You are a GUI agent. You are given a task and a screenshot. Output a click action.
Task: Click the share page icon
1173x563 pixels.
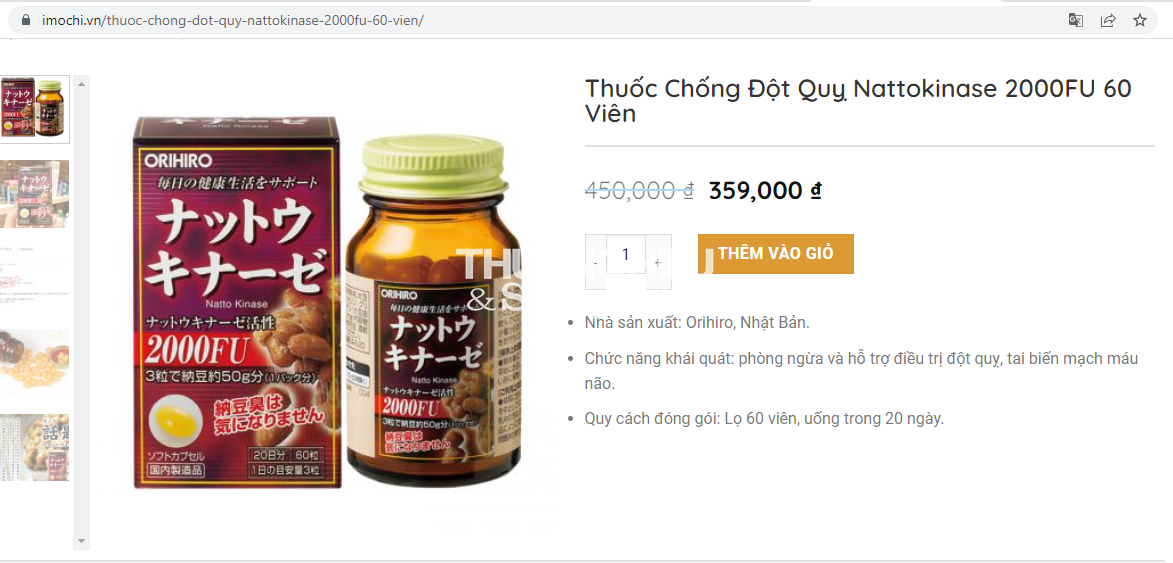point(1108,20)
